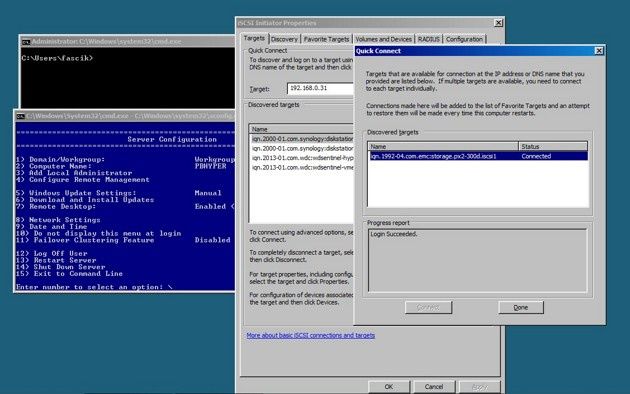
Task: Open the Volumes and Devices tab
Action: tap(383, 39)
